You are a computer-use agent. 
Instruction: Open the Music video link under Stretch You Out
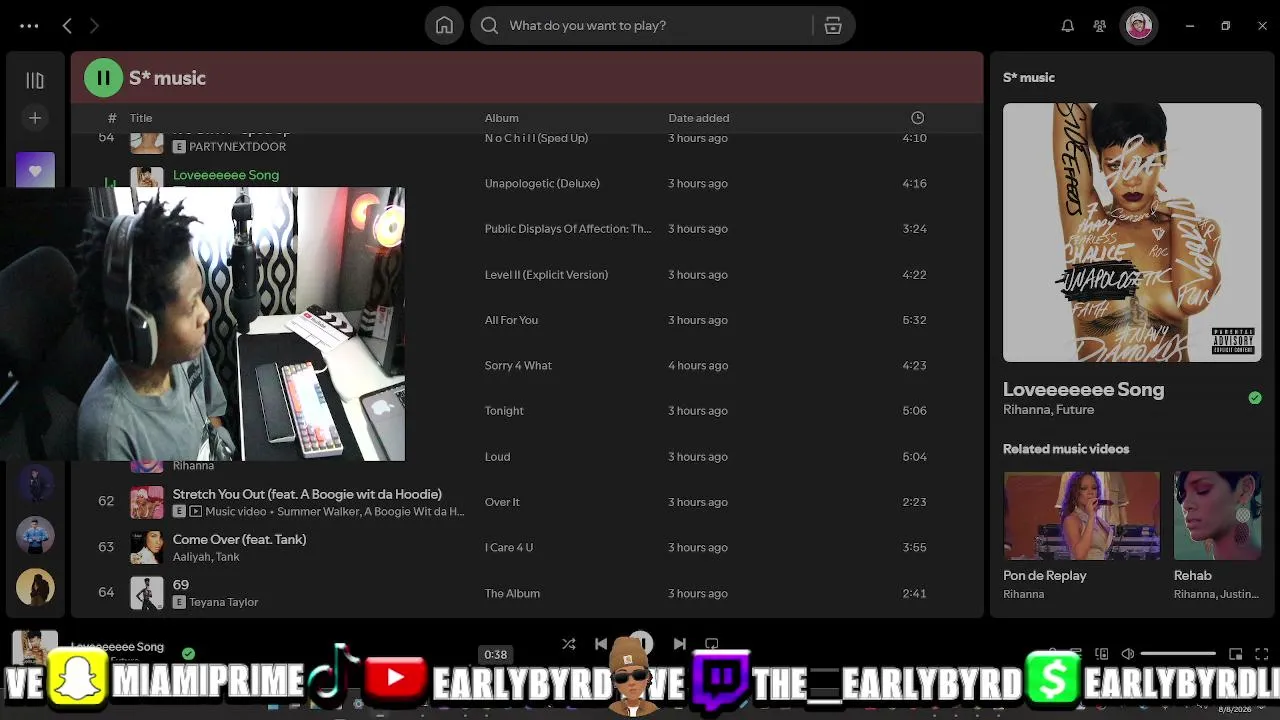[235, 512]
